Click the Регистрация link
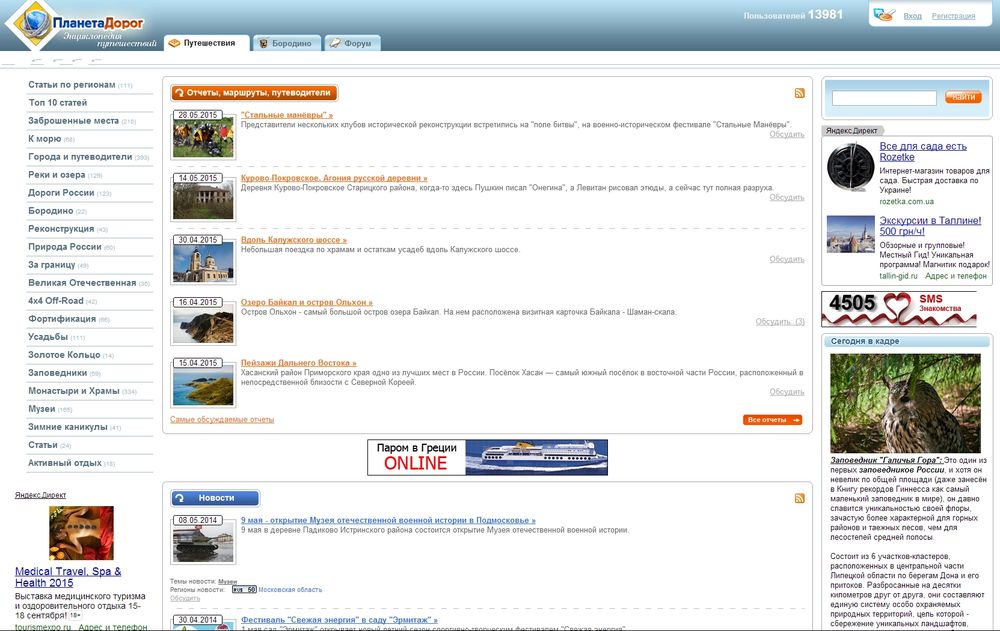This screenshot has width=1000, height=631. [953, 16]
